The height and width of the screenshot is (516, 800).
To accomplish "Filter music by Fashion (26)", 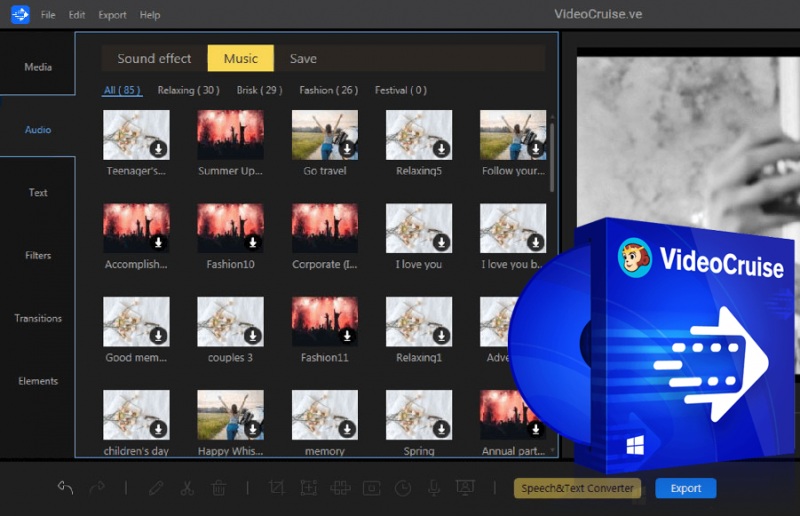I will [x=328, y=90].
